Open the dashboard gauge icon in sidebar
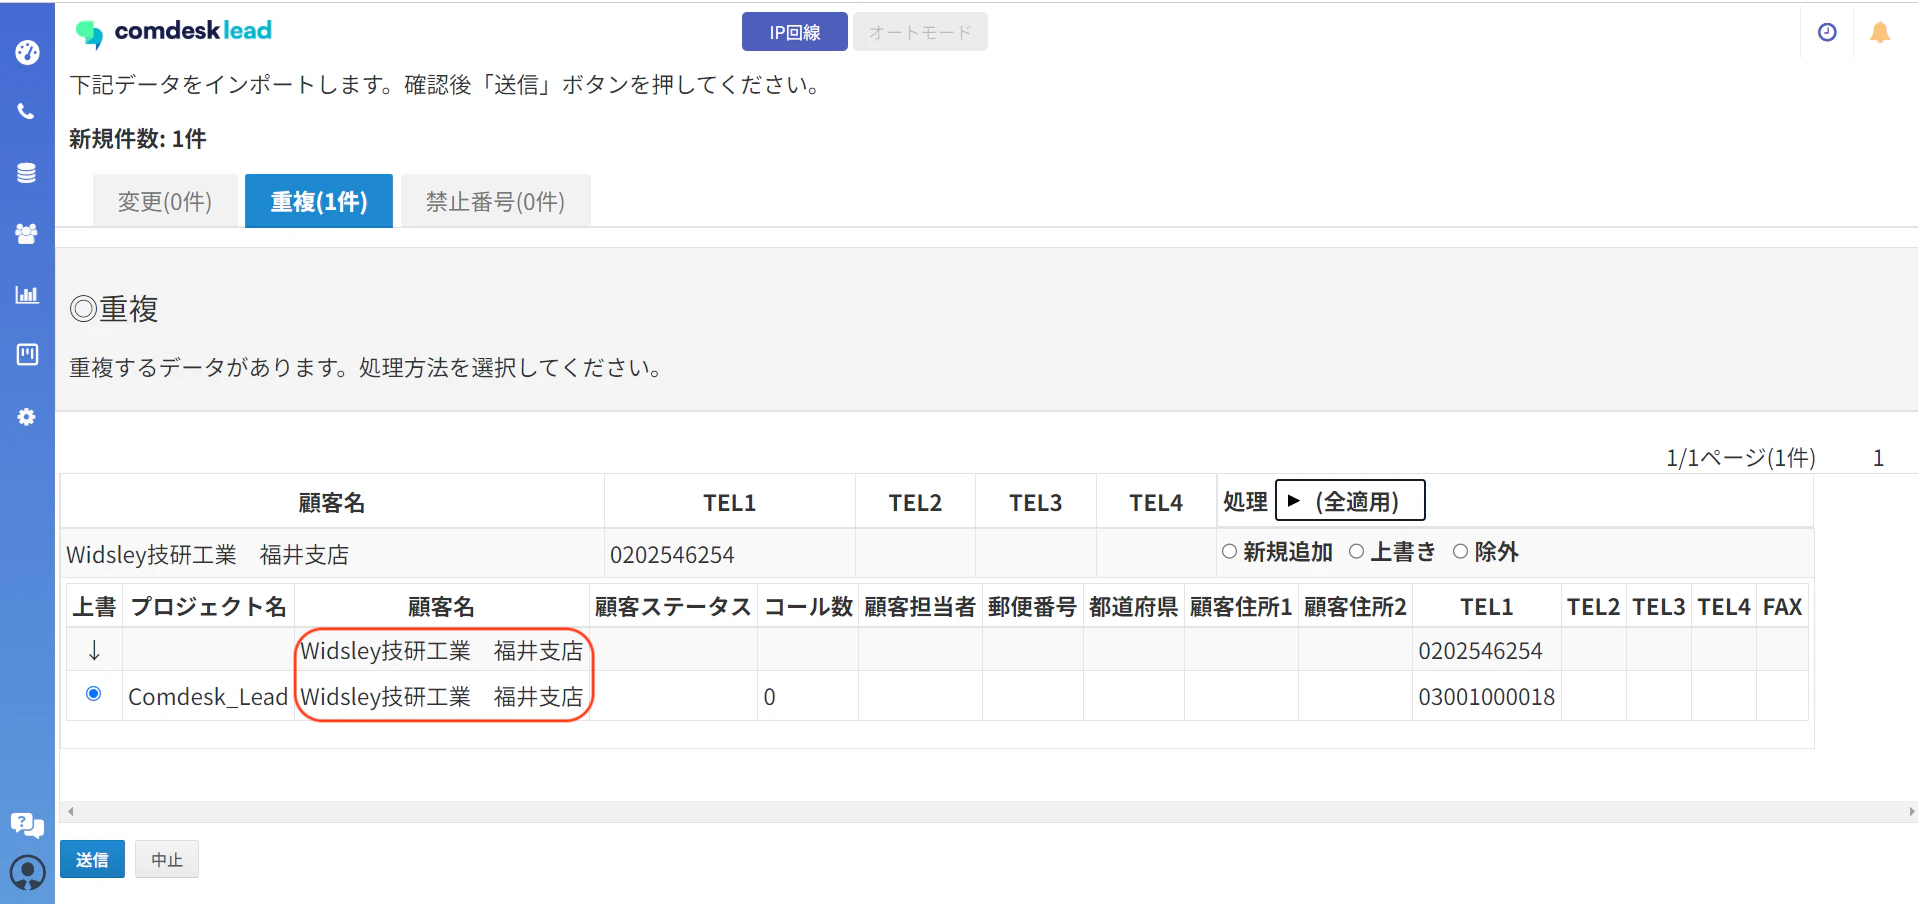1918x904 pixels. point(27,52)
